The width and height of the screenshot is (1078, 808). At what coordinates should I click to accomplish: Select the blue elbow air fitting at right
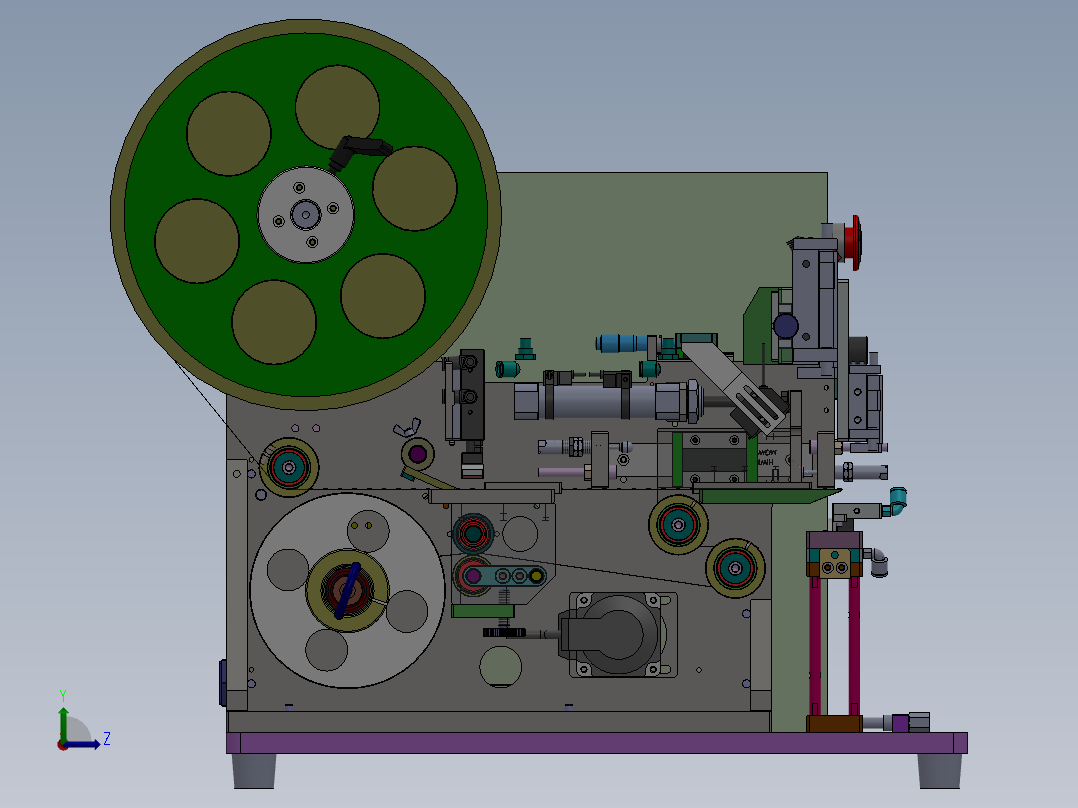[894, 502]
